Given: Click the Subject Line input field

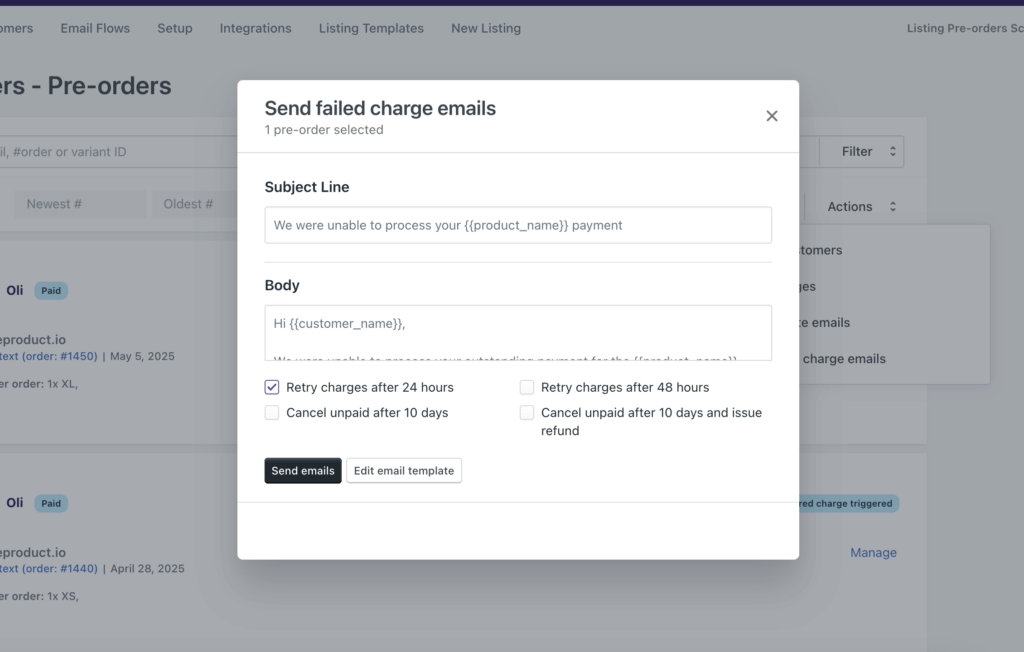Looking at the screenshot, I should [518, 225].
